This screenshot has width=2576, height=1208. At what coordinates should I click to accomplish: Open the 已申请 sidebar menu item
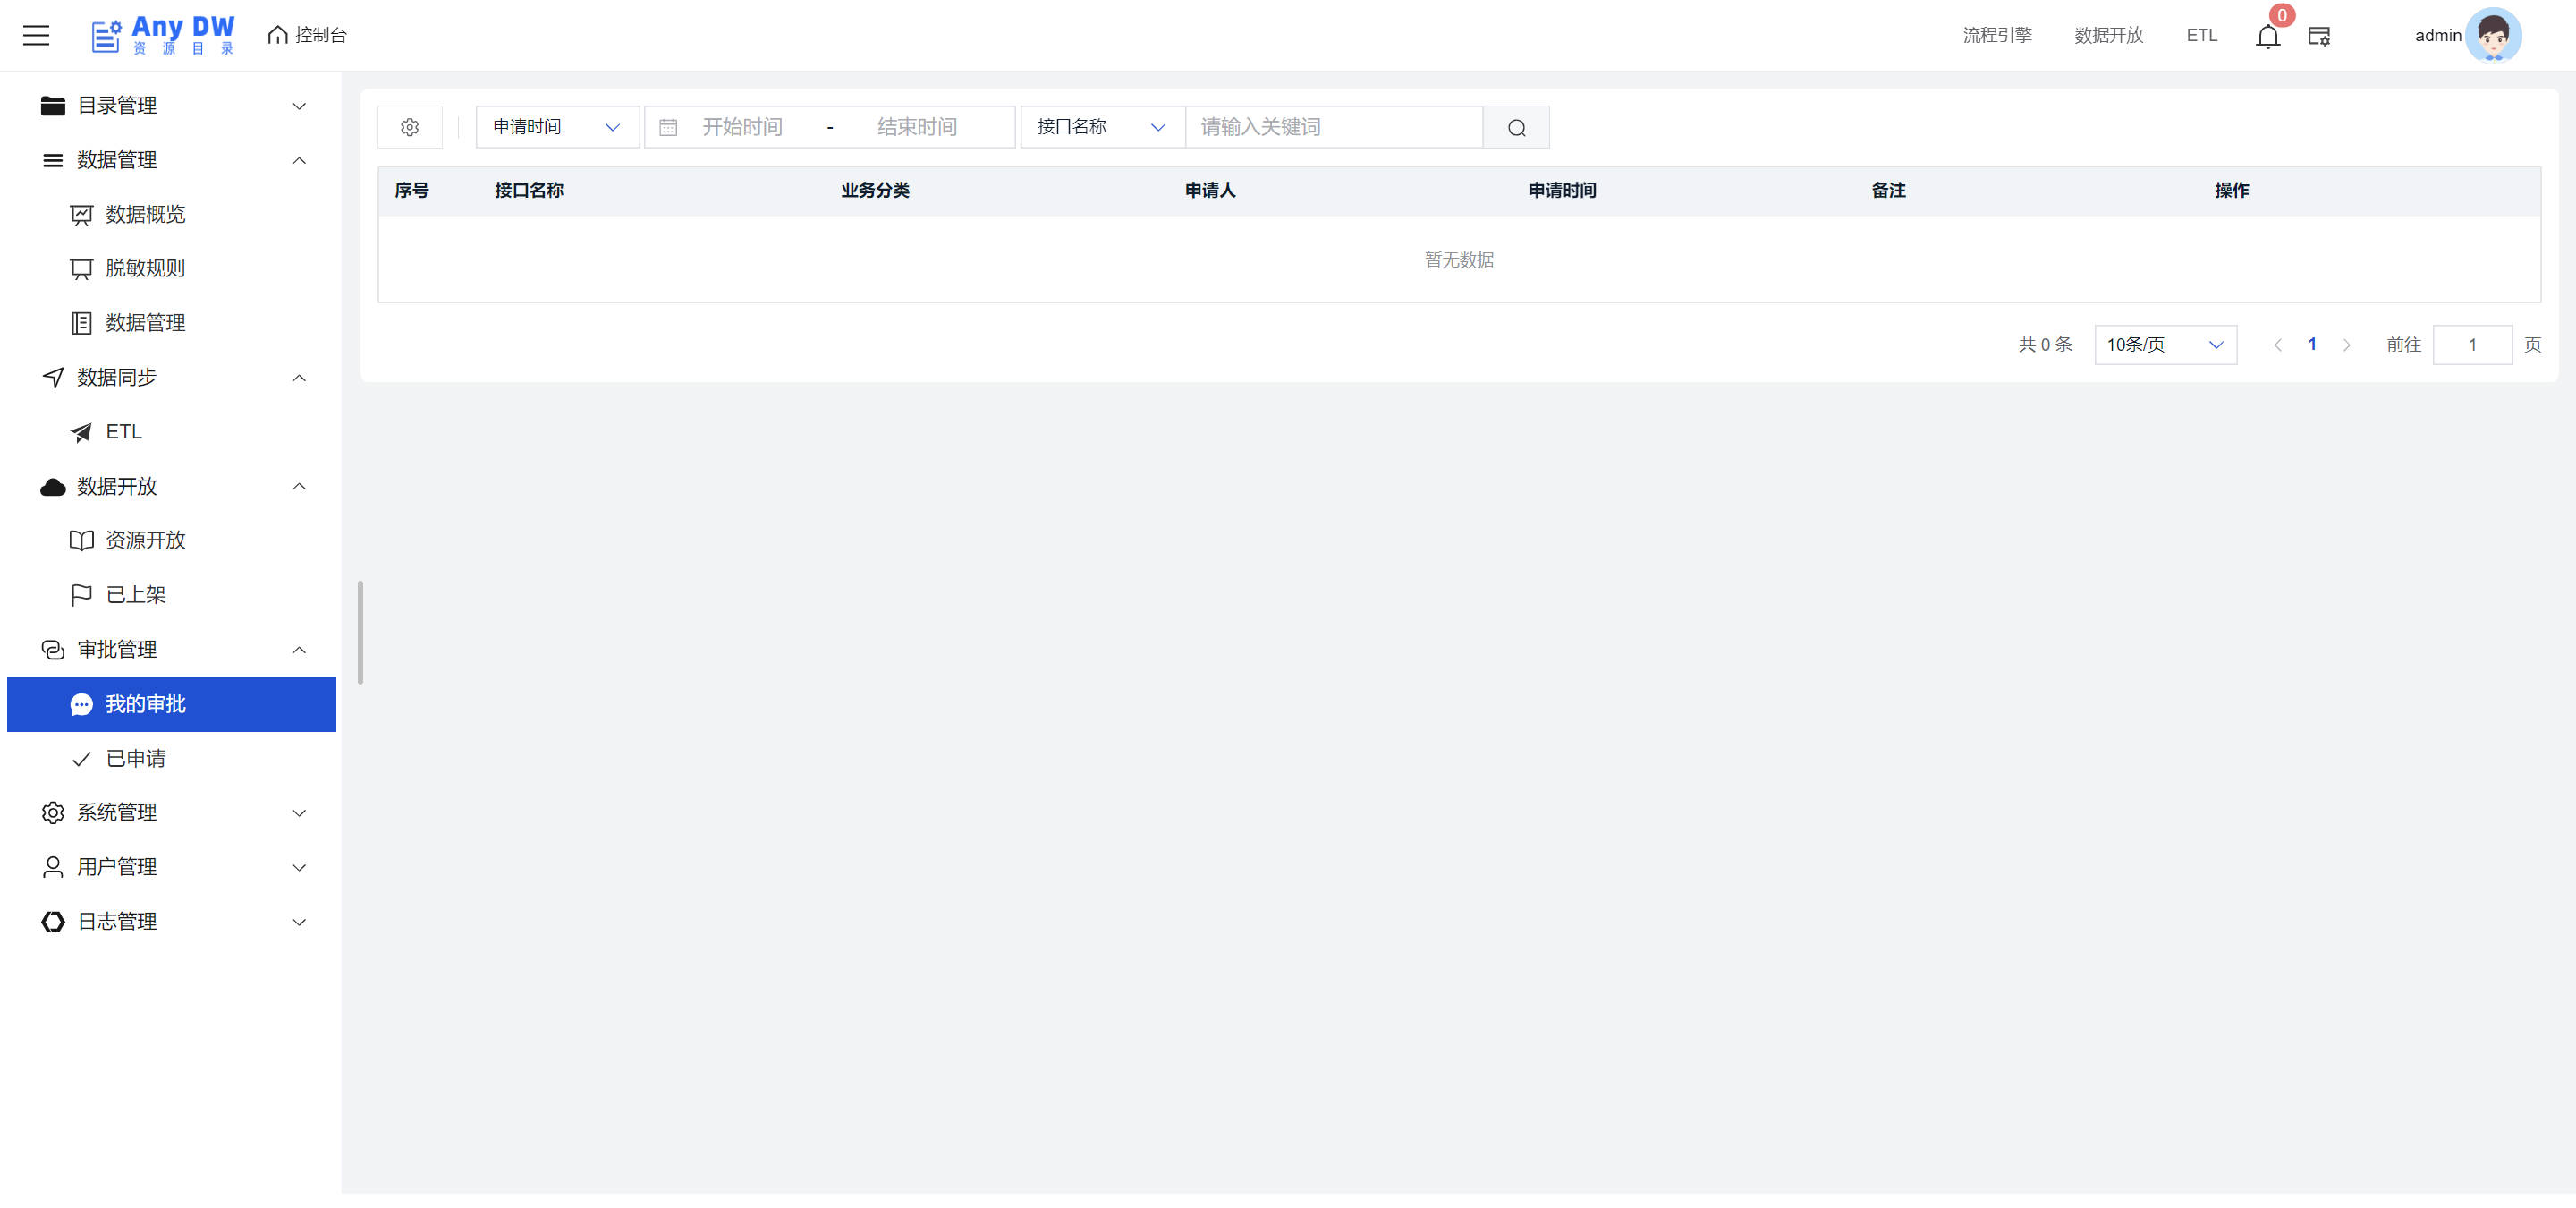pyautogui.click(x=136, y=758)
